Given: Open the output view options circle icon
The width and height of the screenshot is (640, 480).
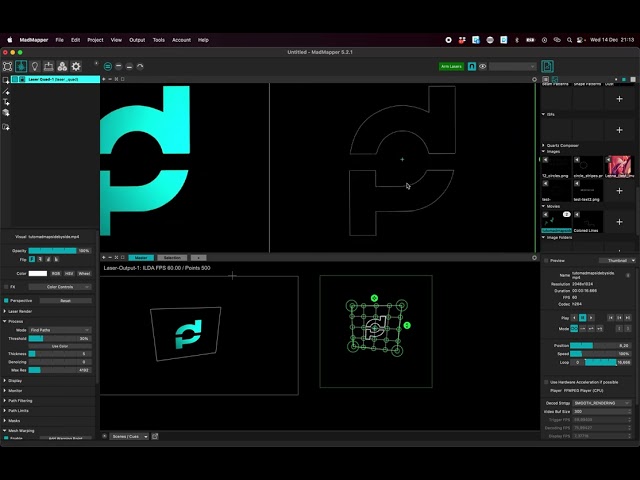Looking at the screenshot, I should tap(534, 258).
